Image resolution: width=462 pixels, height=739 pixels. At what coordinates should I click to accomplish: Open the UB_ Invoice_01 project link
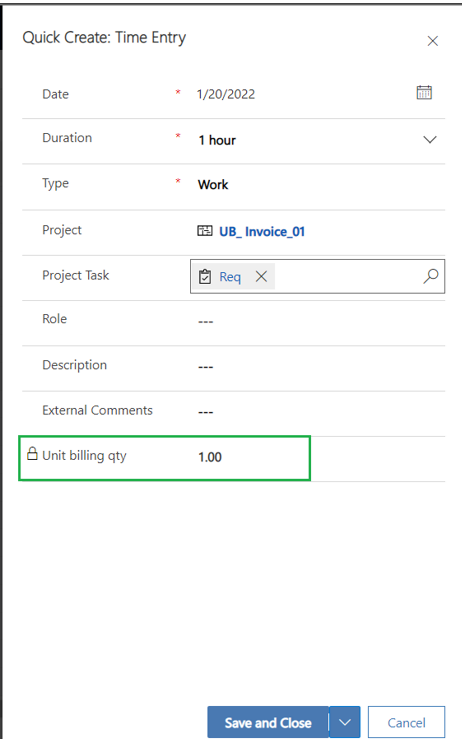point(262,231)
